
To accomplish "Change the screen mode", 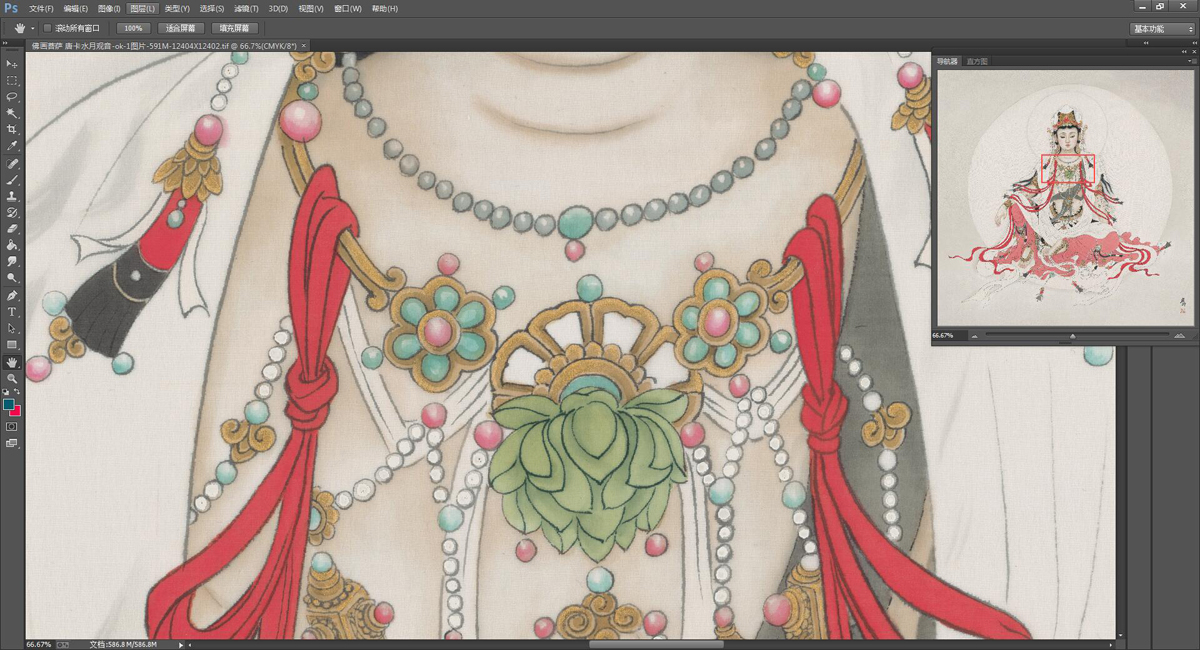I will (12, 442).
